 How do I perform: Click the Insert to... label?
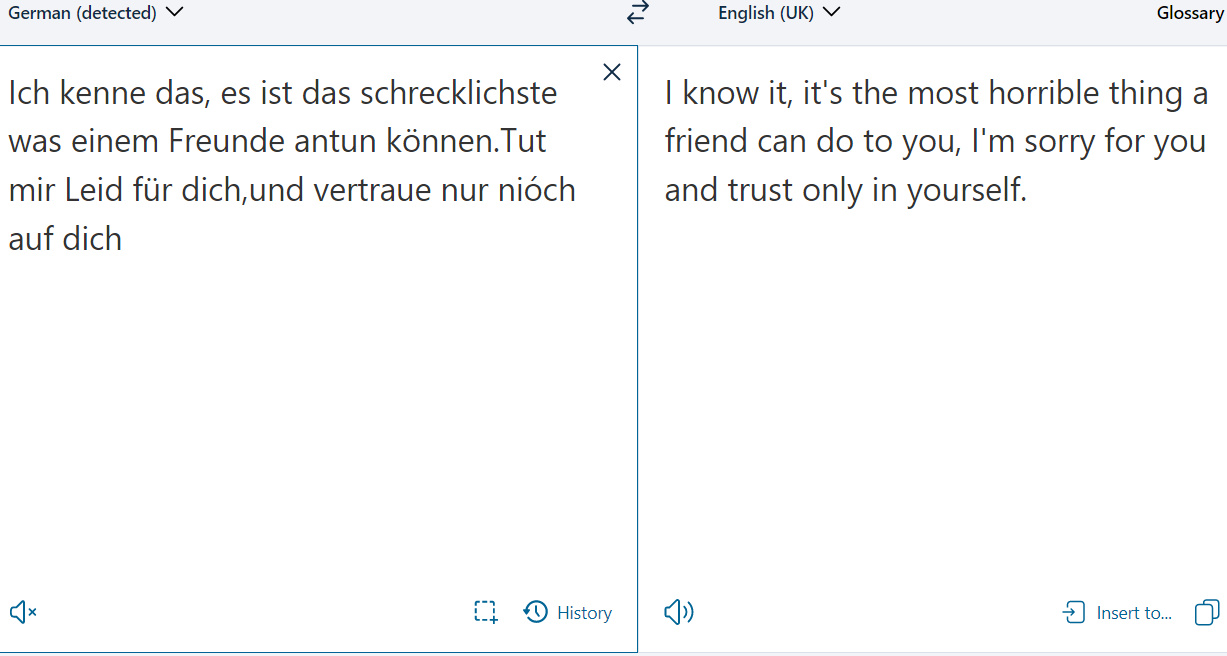click(x=1134, y=613)
